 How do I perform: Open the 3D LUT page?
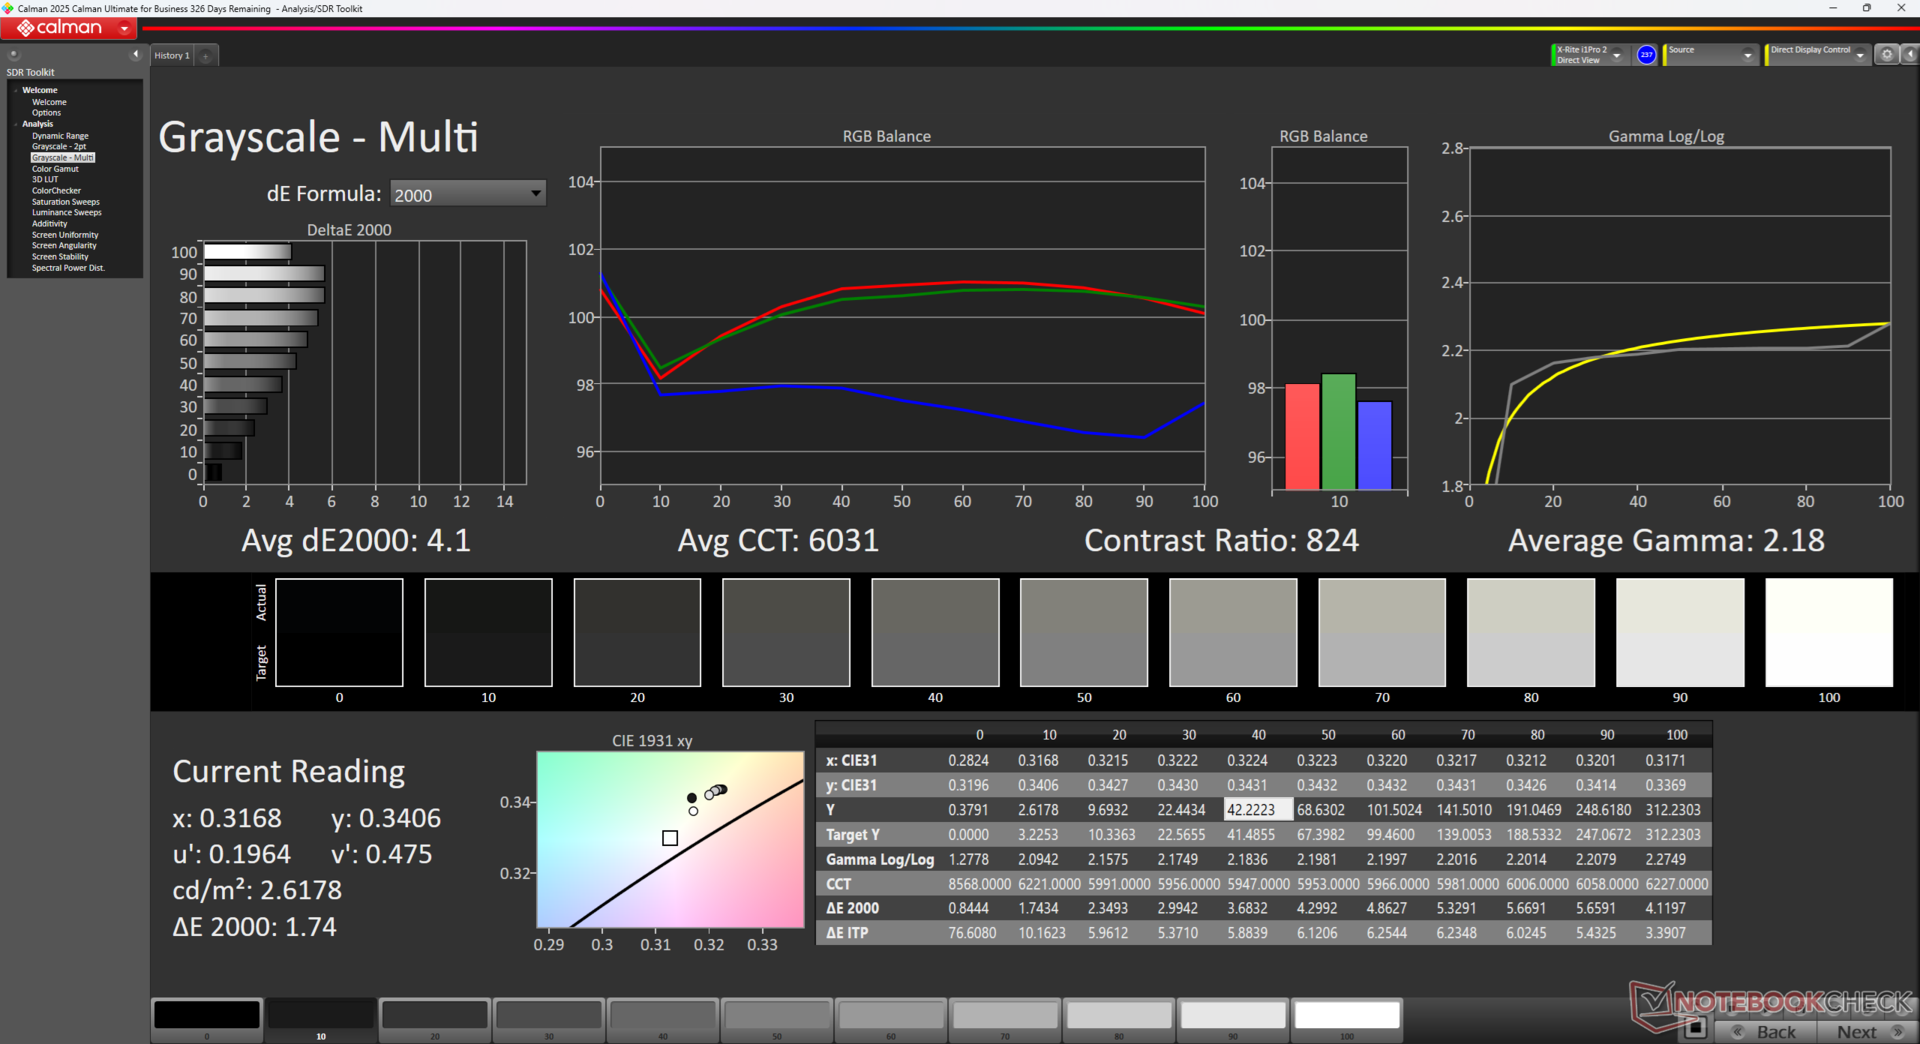tap(45, 180)
